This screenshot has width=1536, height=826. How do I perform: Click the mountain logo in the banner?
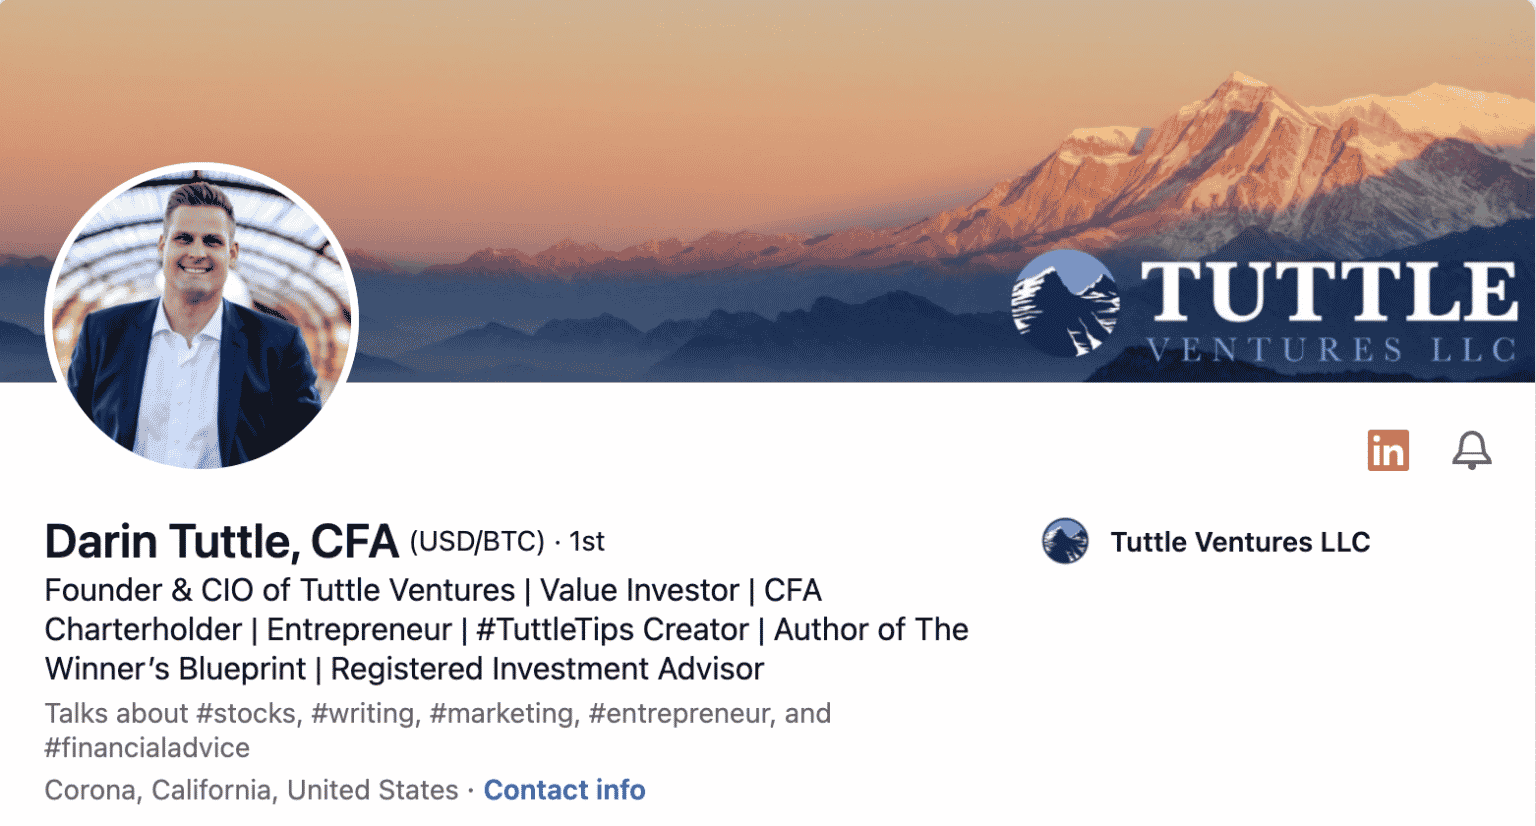click(x=1066, y=304)
